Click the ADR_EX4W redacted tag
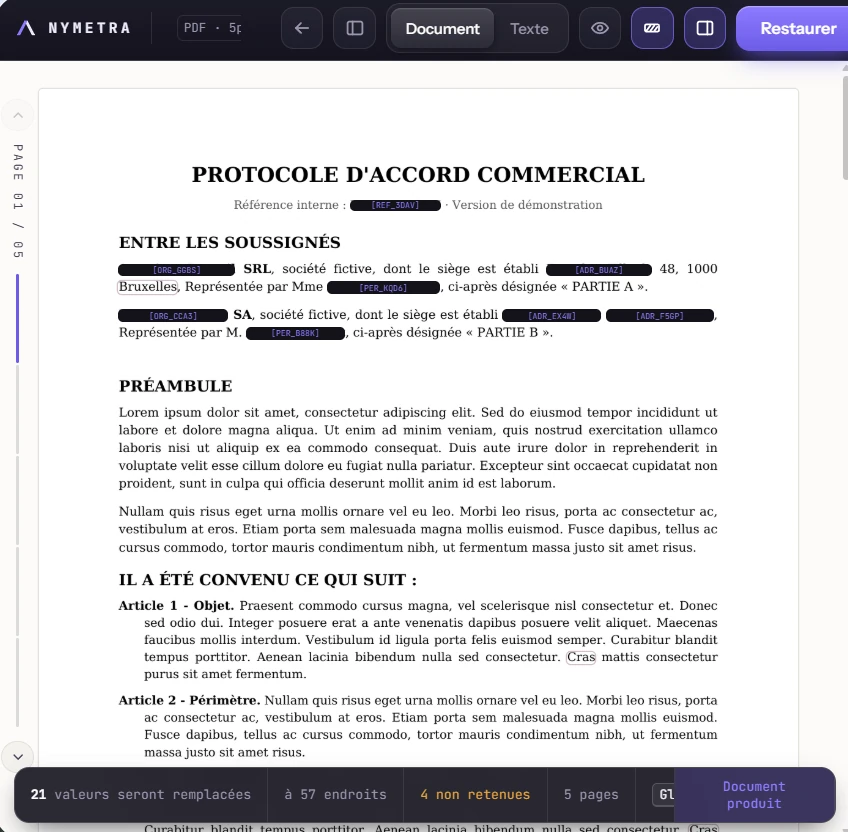The height and width of the screenshot is (832, 848). (552, 315)
